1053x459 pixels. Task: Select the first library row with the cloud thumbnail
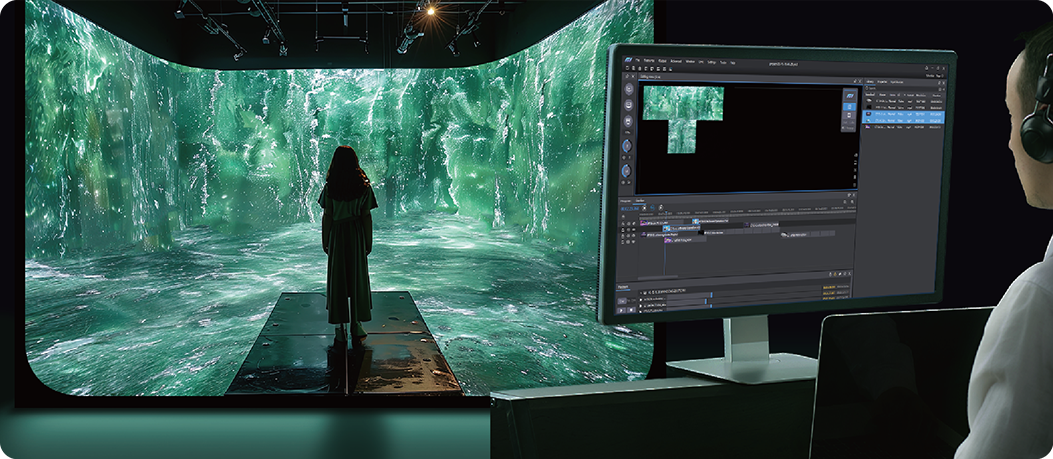coord(903,101)
